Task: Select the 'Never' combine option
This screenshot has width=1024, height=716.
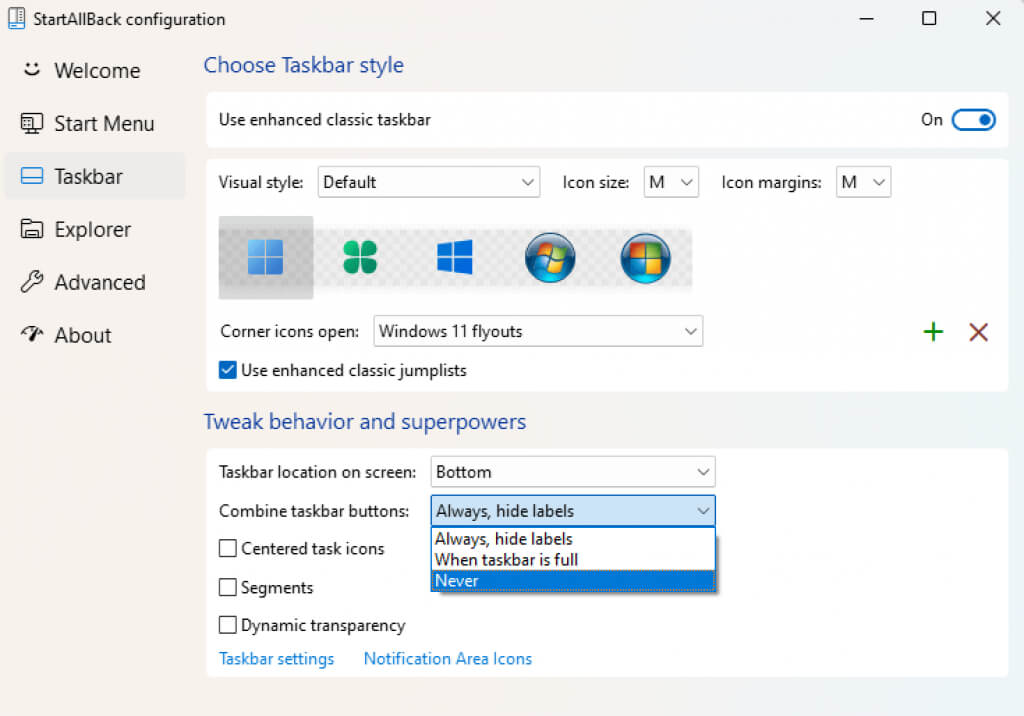Action: 573,581
